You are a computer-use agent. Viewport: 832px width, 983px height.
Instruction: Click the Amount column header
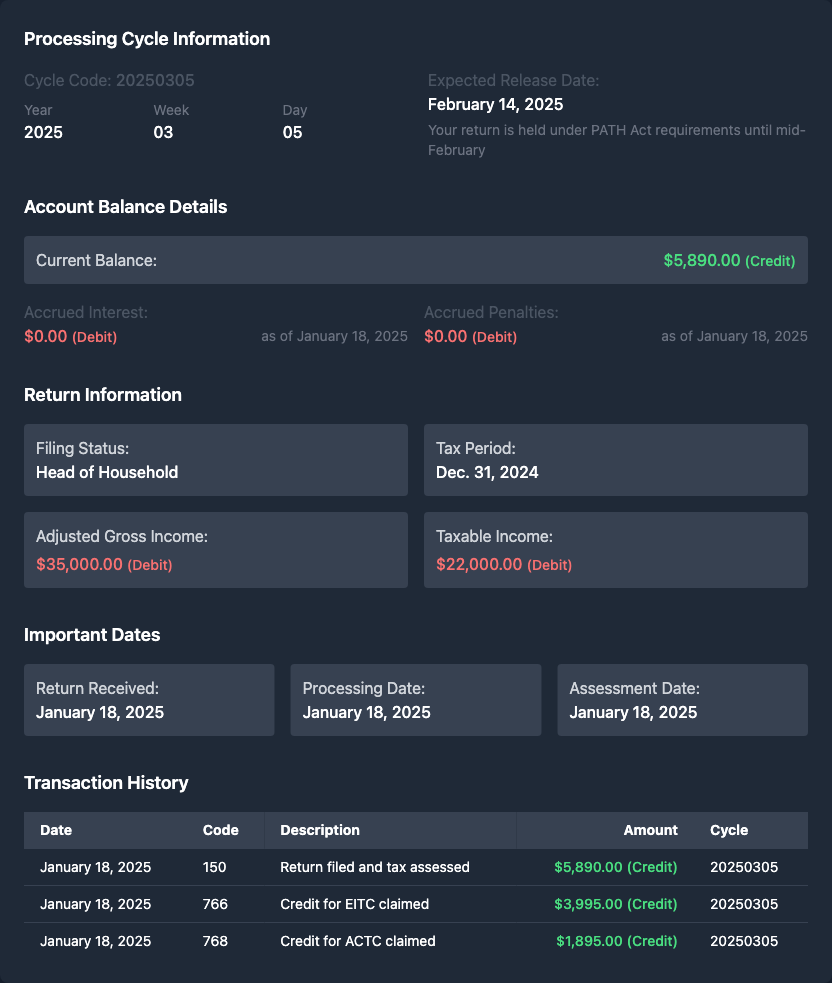[650, 830]
